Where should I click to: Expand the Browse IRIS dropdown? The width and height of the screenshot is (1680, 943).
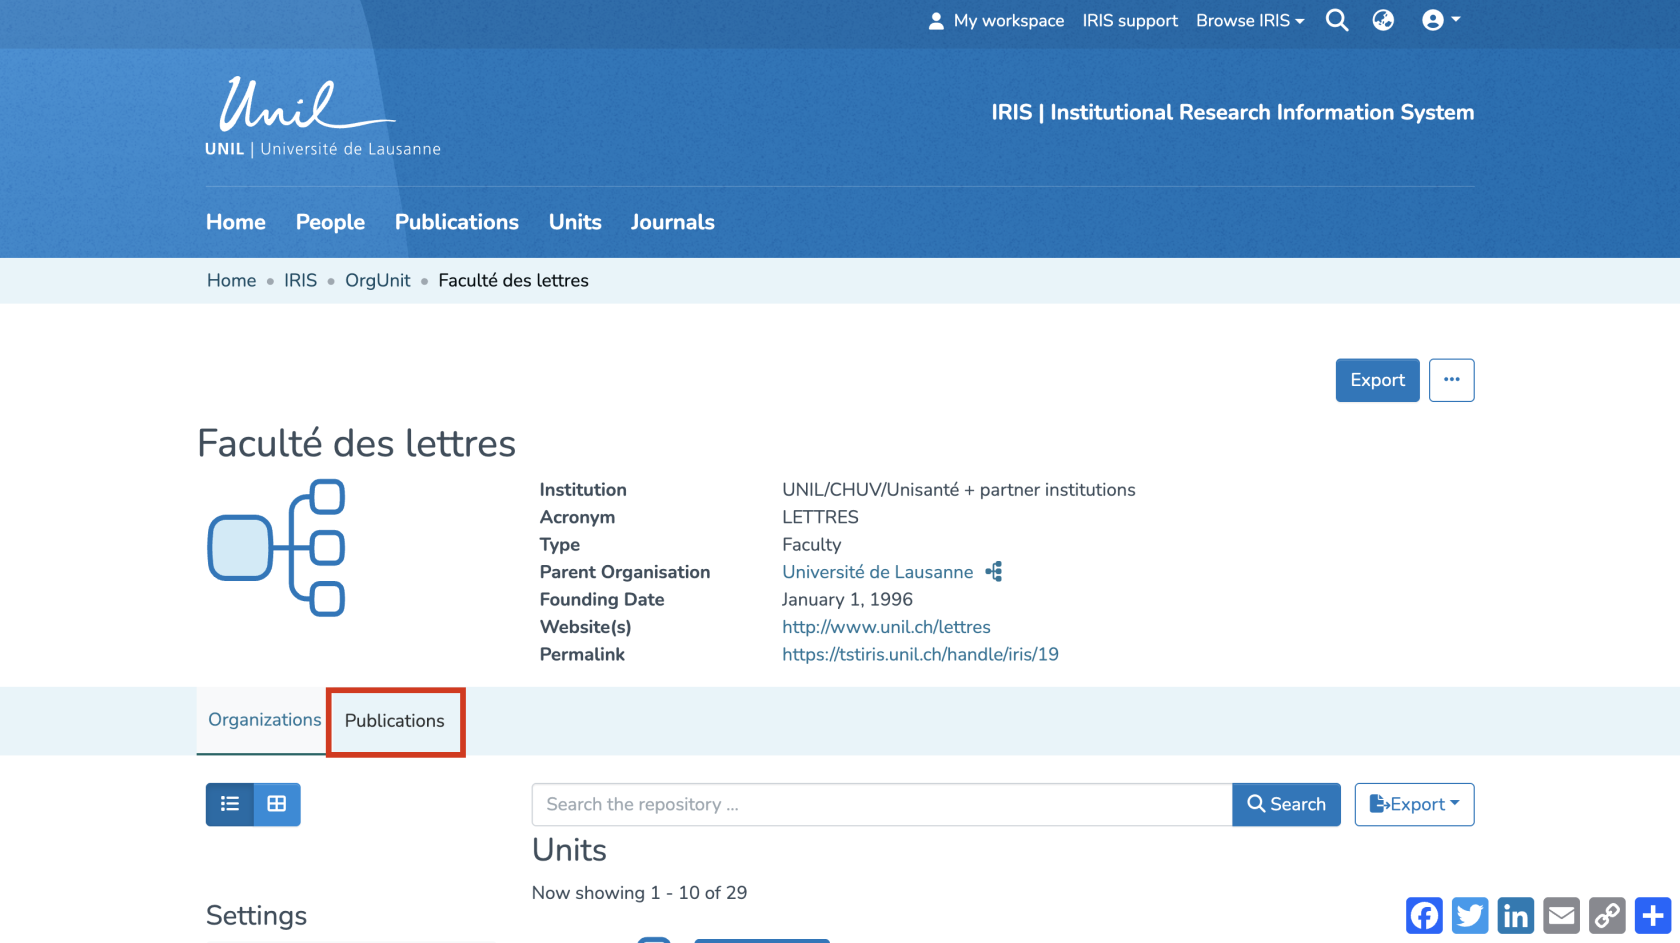(1250, 20)
